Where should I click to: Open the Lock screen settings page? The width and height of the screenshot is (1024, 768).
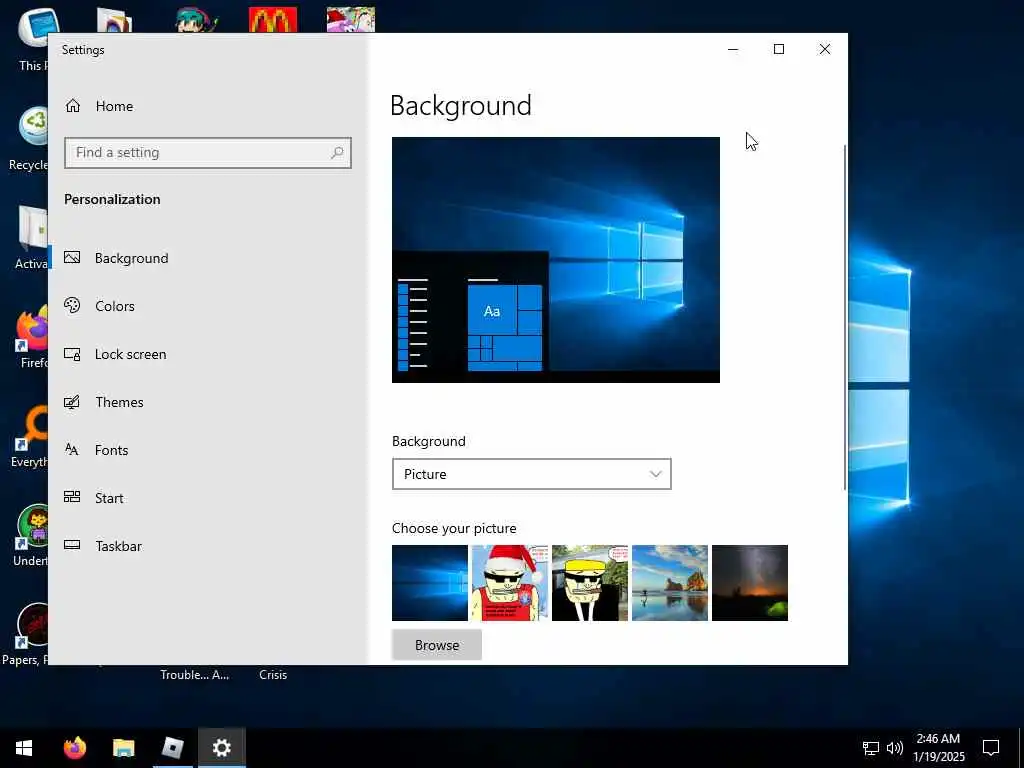pyautogui.click(x=131, y=354)
